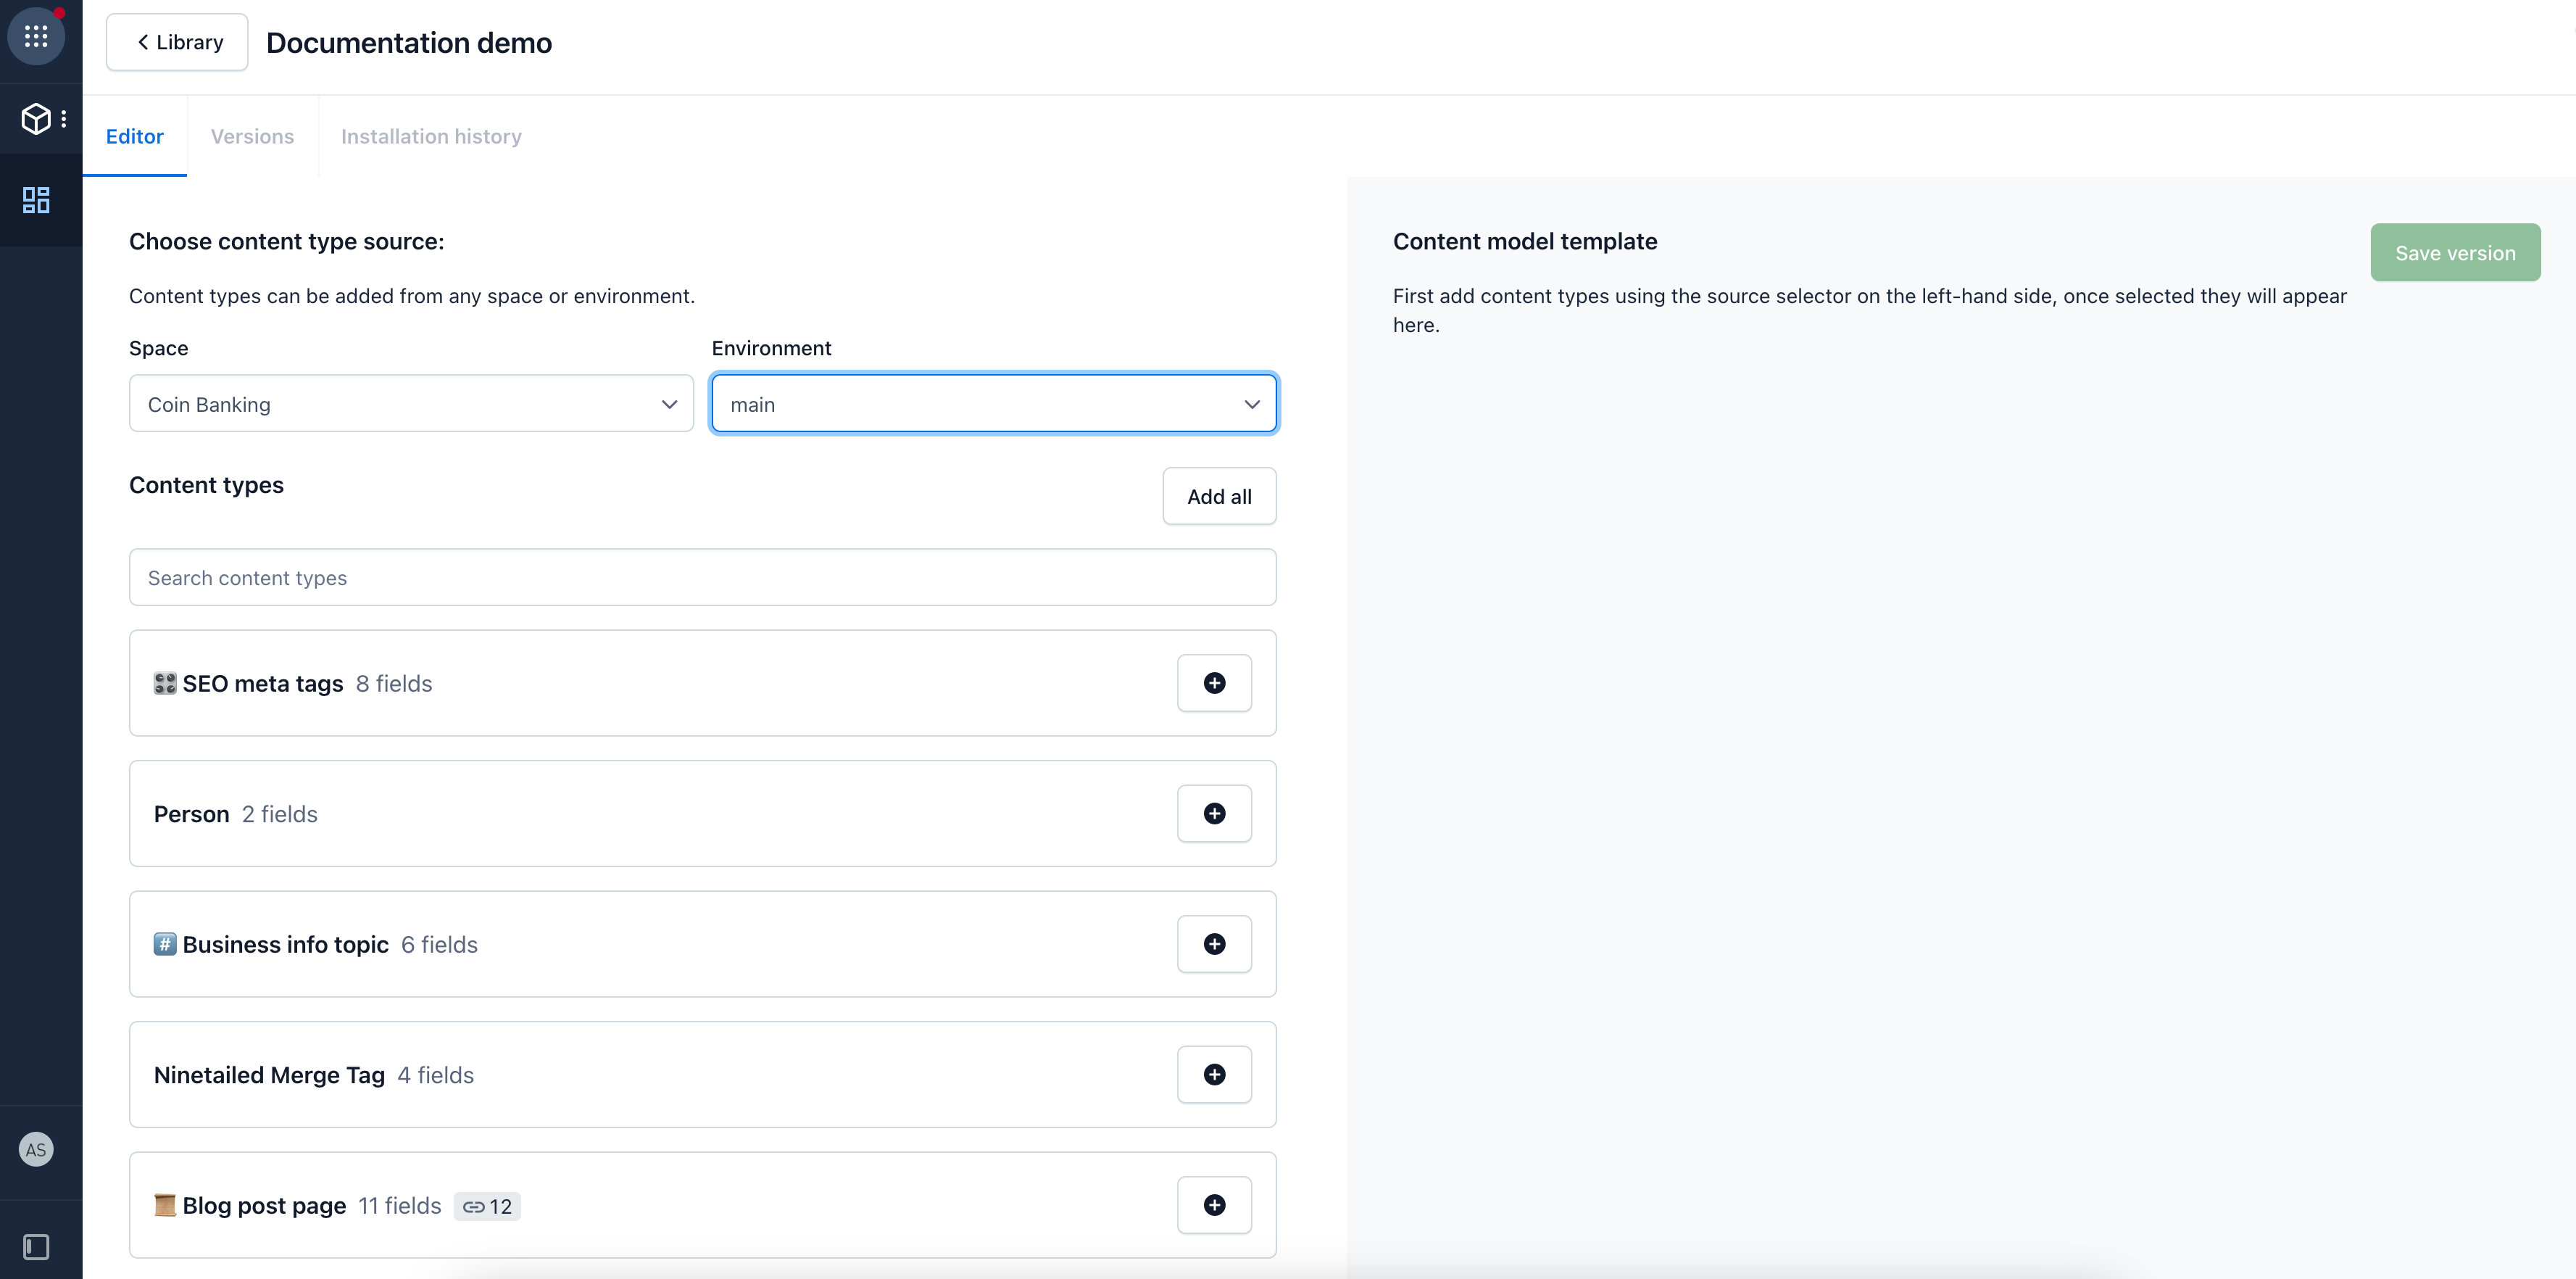This screenshot has height=1279, width=2576.
Task: Add Person content type with plus icon
Action: point(1214,814)
